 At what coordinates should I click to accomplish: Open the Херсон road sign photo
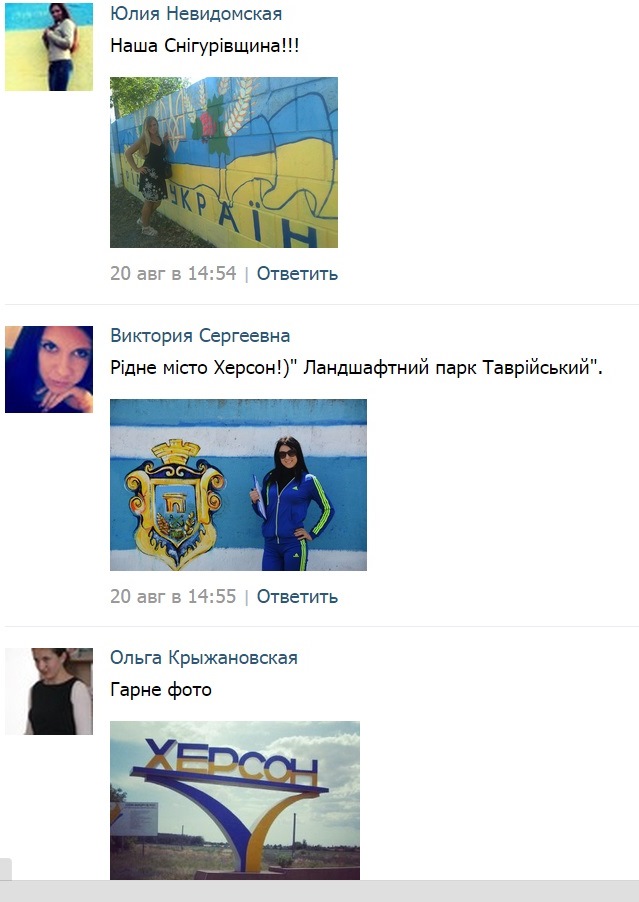click(x=235, y=800)
